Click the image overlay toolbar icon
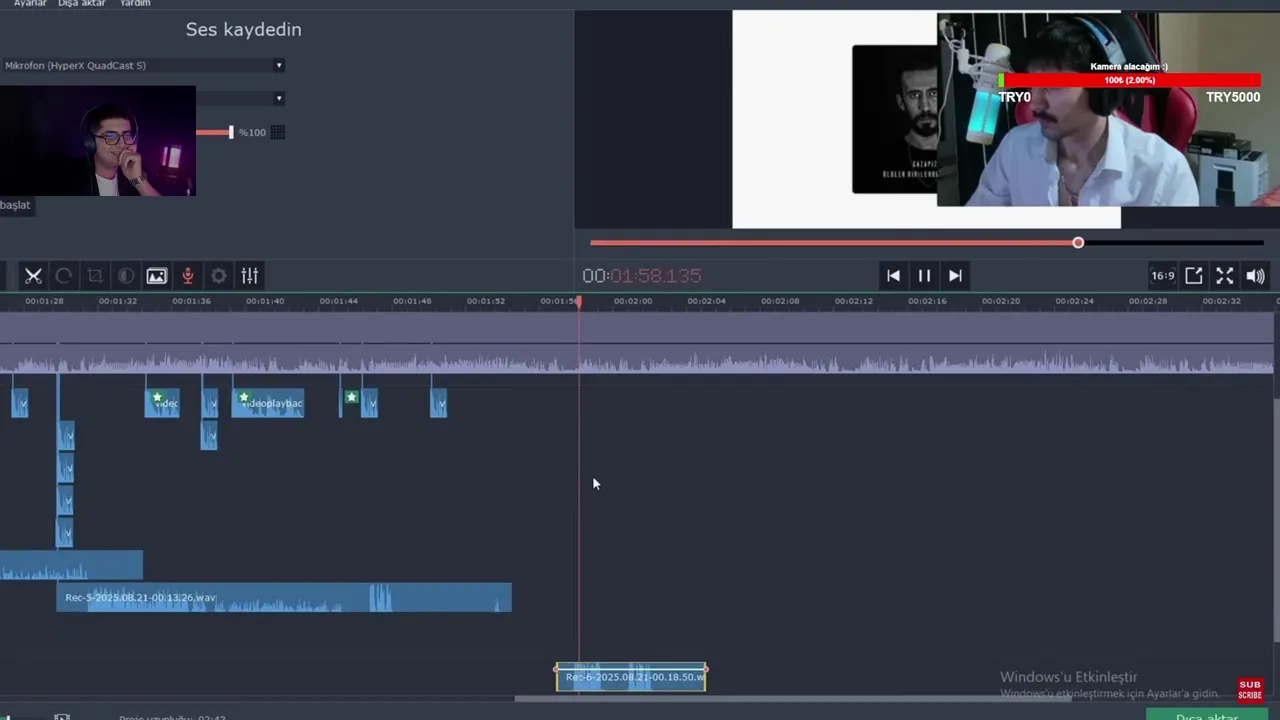Screen dimensions: 1280x720 [x=157, y=276]
